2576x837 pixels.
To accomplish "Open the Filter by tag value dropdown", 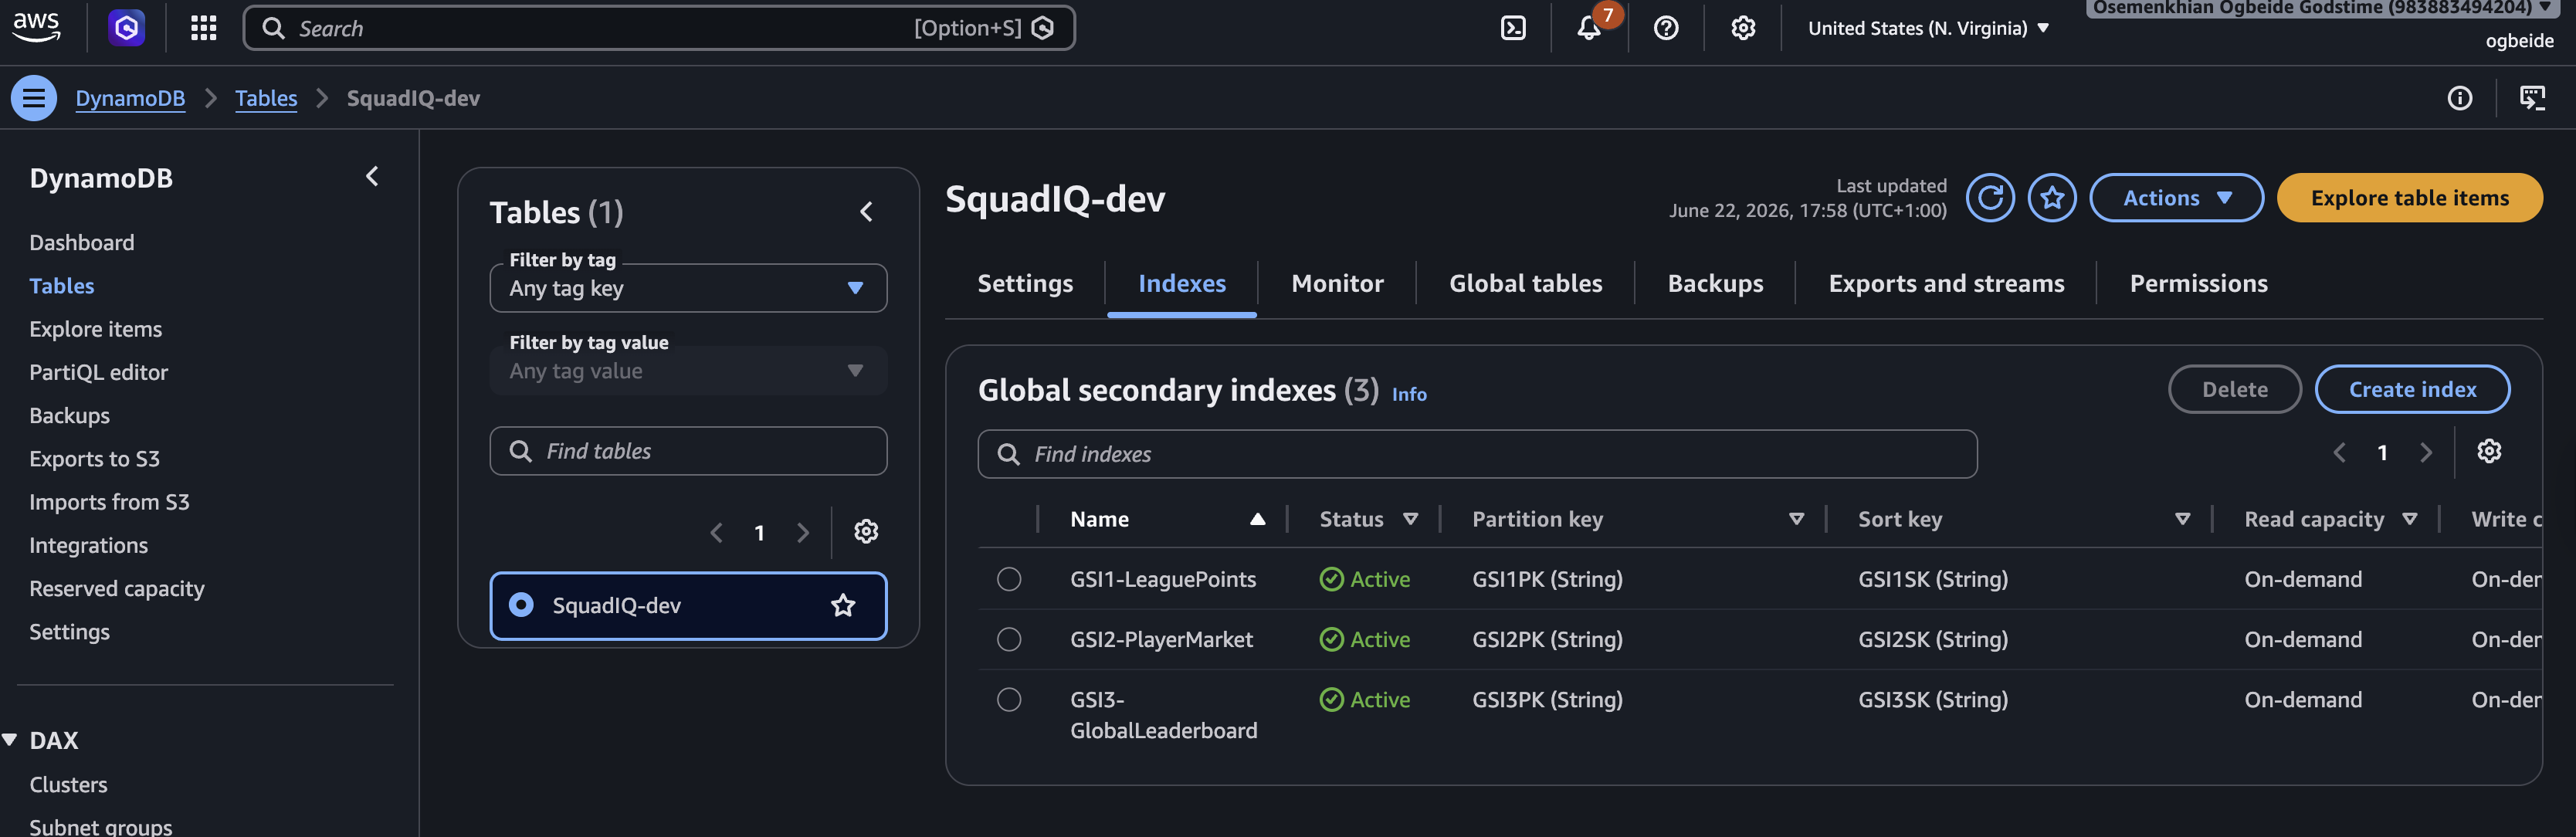I will [688, 371].
